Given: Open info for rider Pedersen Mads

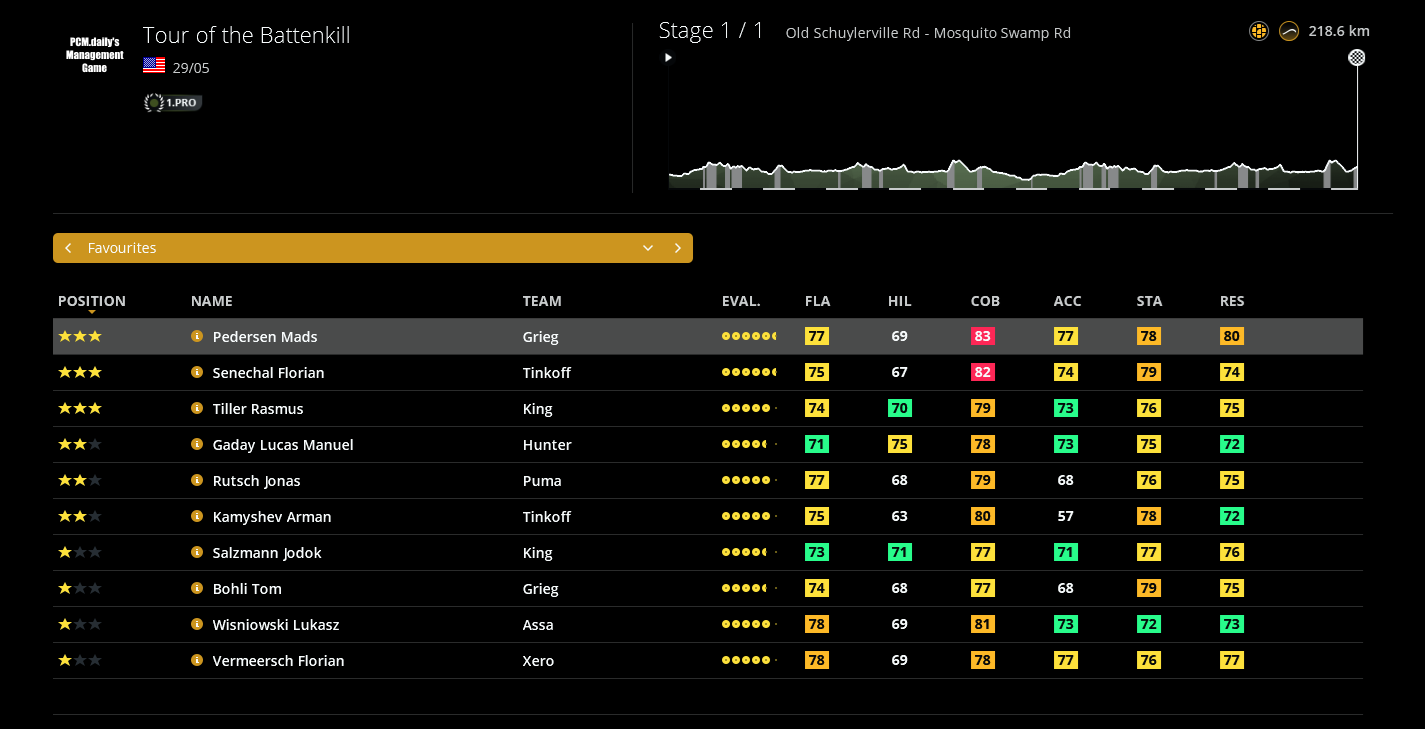Looking at the screenshot, I should point(197,336).
